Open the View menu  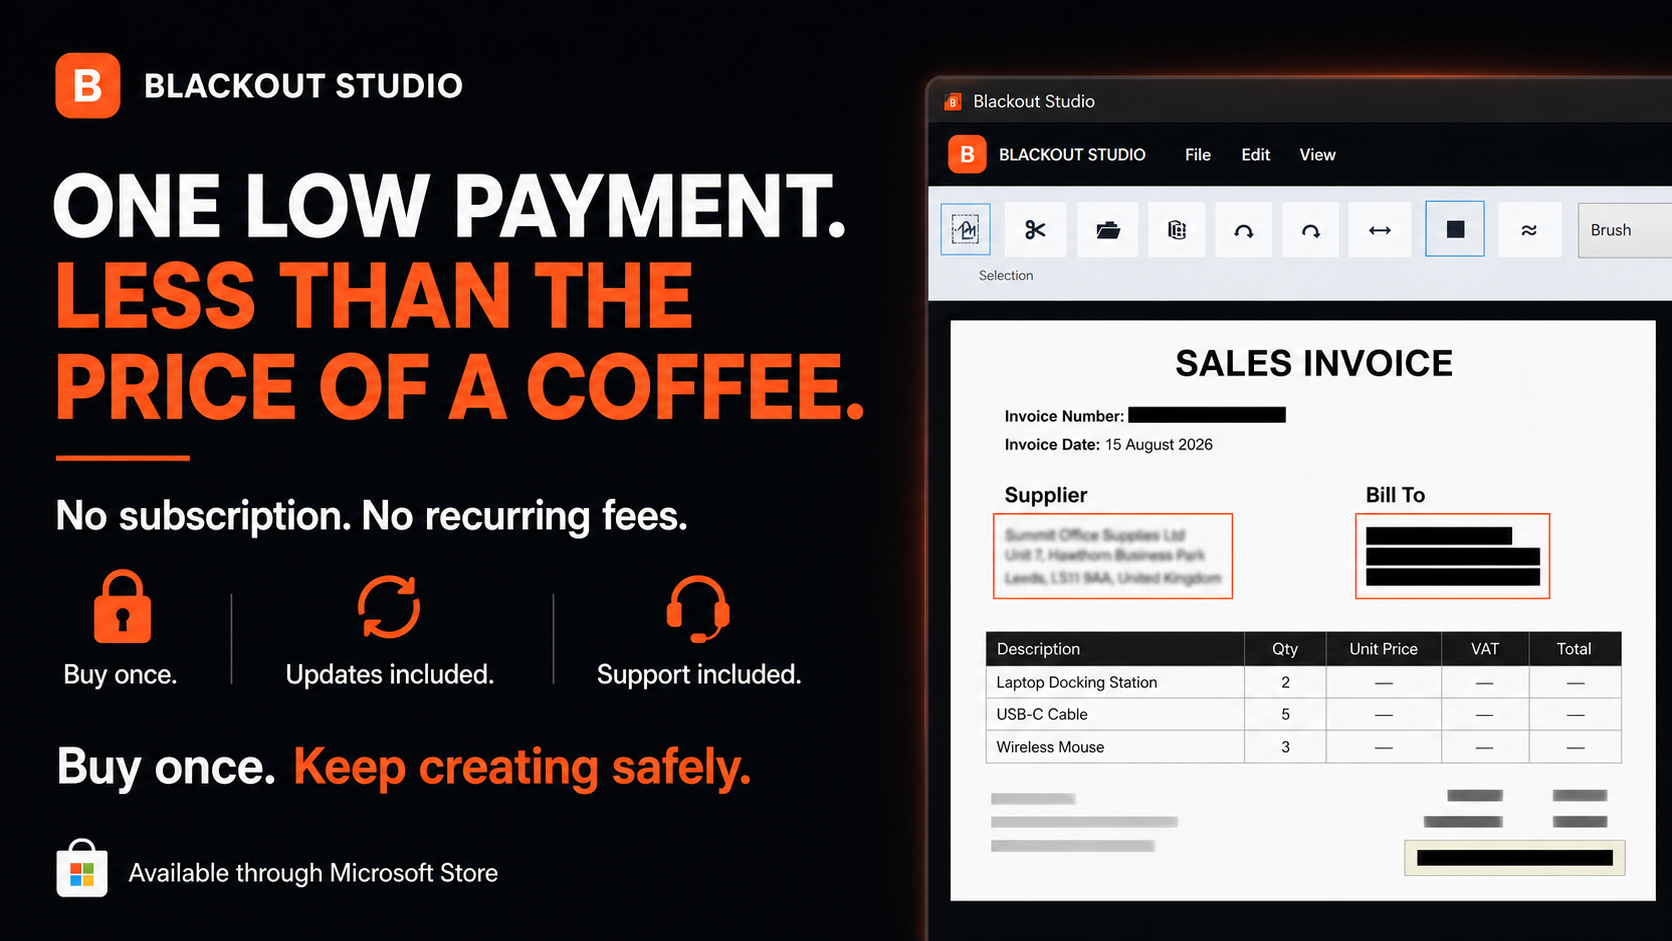1317,155
